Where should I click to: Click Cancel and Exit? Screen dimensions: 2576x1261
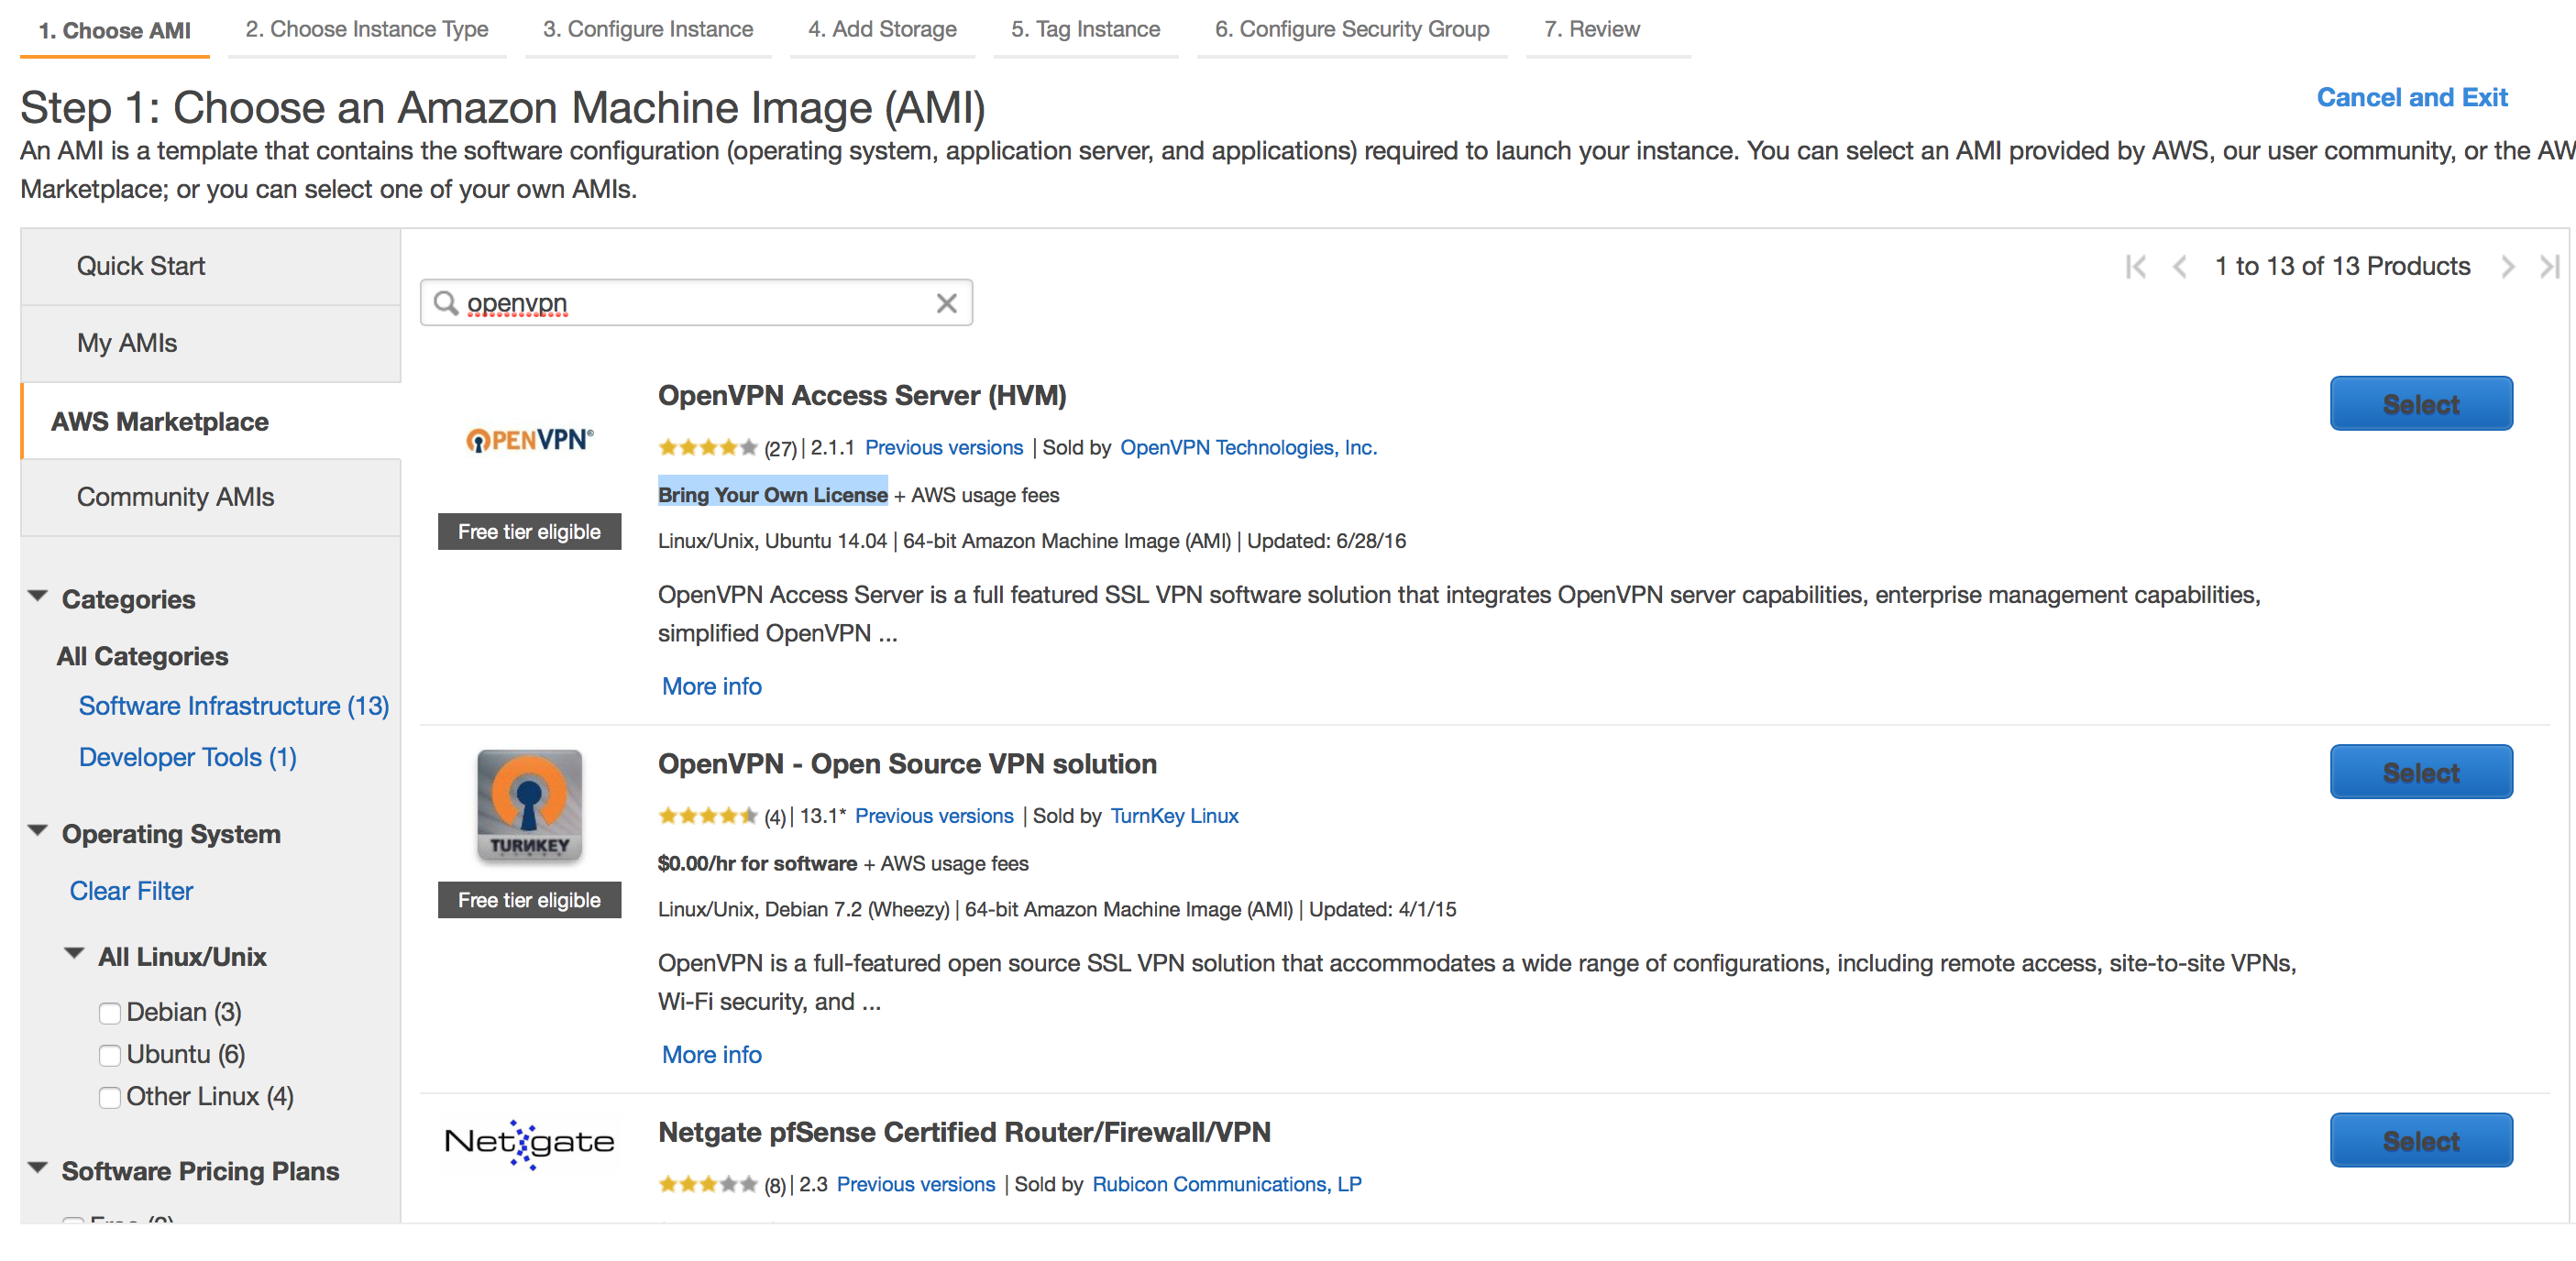click(x=2412, y=97)
